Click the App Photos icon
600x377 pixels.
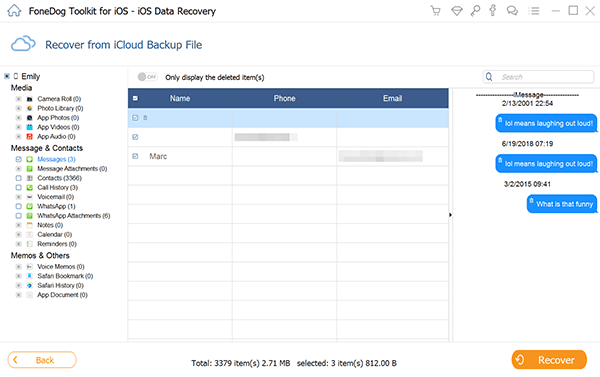coord(29,118)
